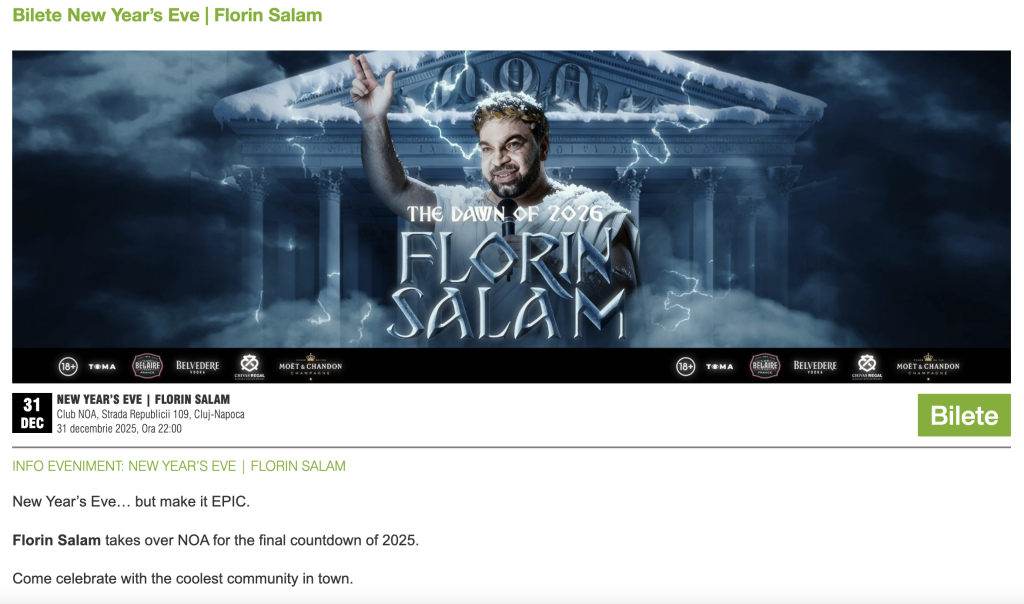This screenshot has height=604, width=1024.
Task: Click the left Moët & Chandon logo
Action: coord(310,366)
